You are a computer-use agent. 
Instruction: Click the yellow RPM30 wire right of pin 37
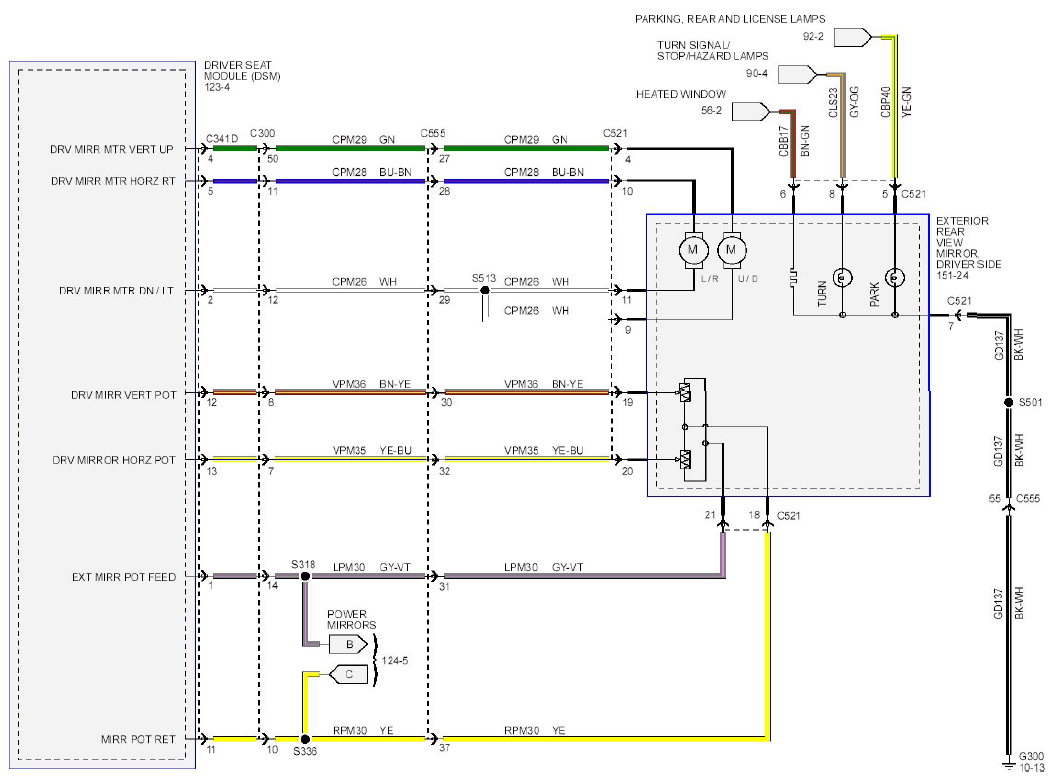[x=605, y=739]
